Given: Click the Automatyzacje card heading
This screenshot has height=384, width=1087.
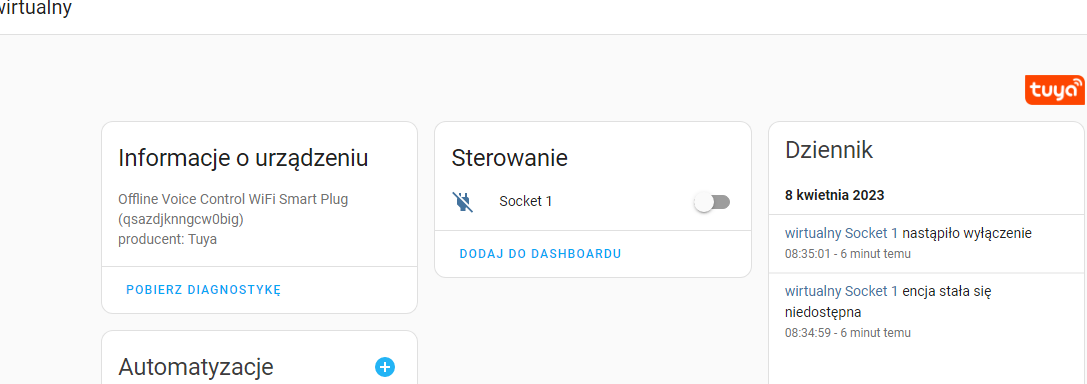Looking at the screenshot, I should pyautogui.click(x=196, y=367).
